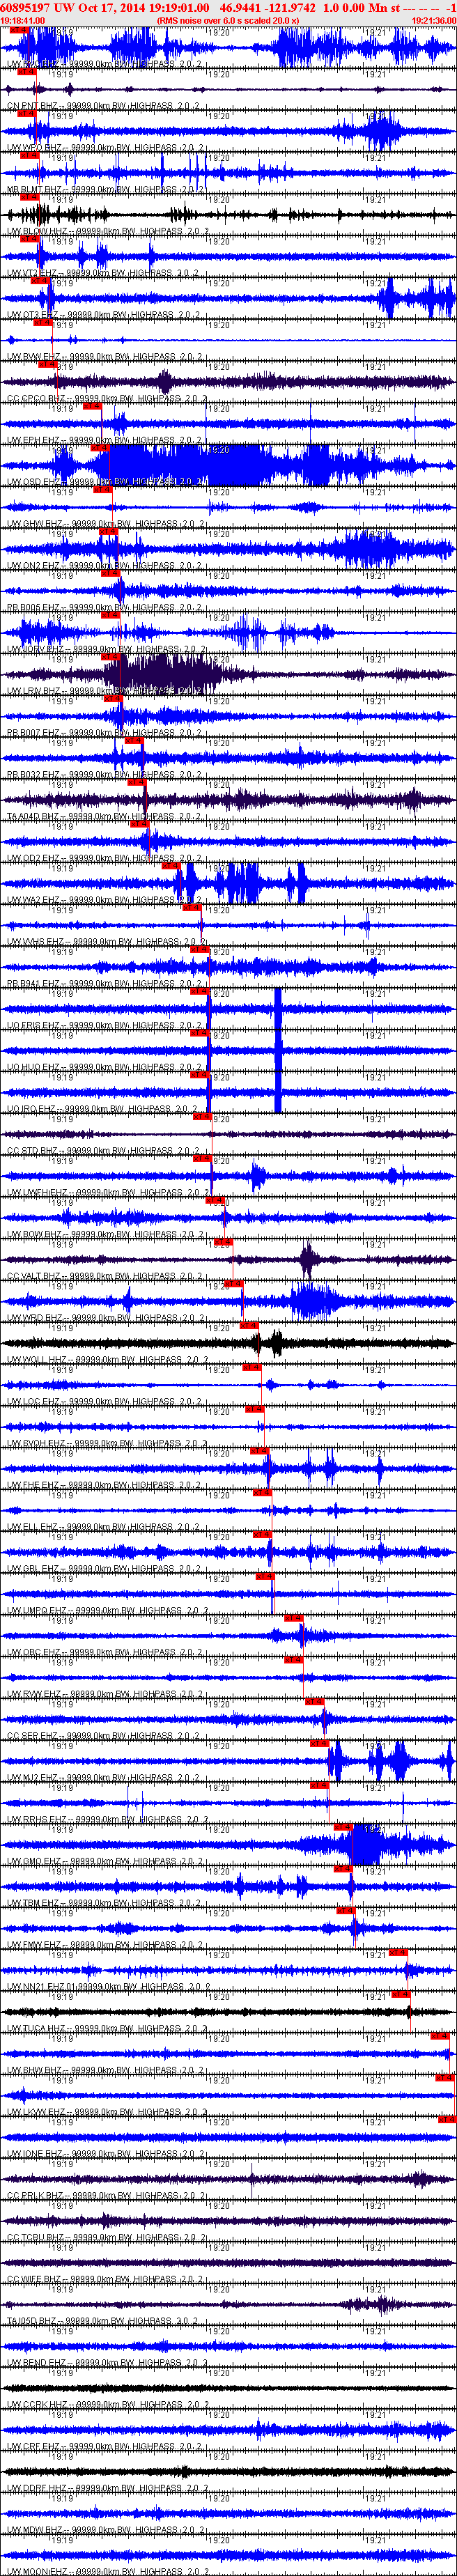Screen dimensions: 457x2576
Task: Click the RMS noise scaling note
Action: point(228,20)
